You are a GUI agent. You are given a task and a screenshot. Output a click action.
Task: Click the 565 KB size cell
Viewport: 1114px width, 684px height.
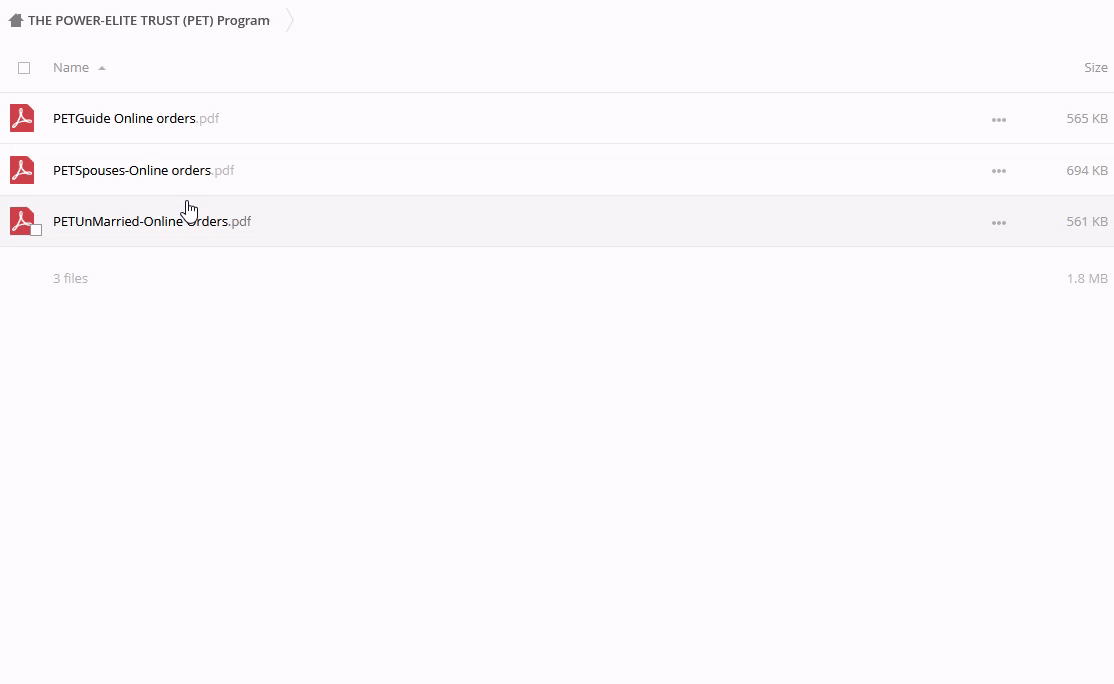tap(1086, 119)
